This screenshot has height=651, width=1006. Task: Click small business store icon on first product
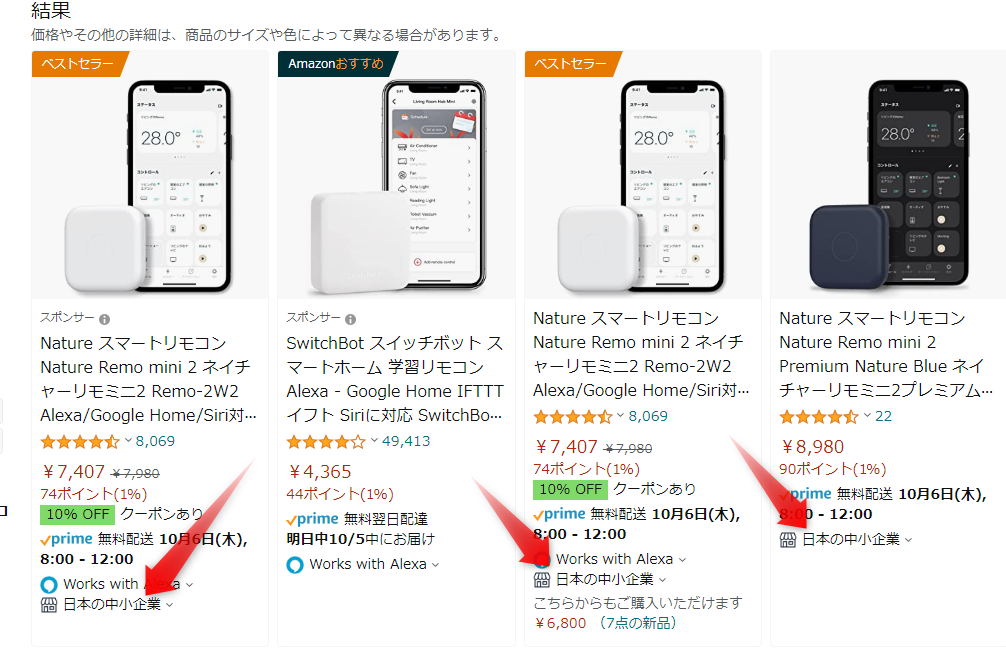coord(49,605)
